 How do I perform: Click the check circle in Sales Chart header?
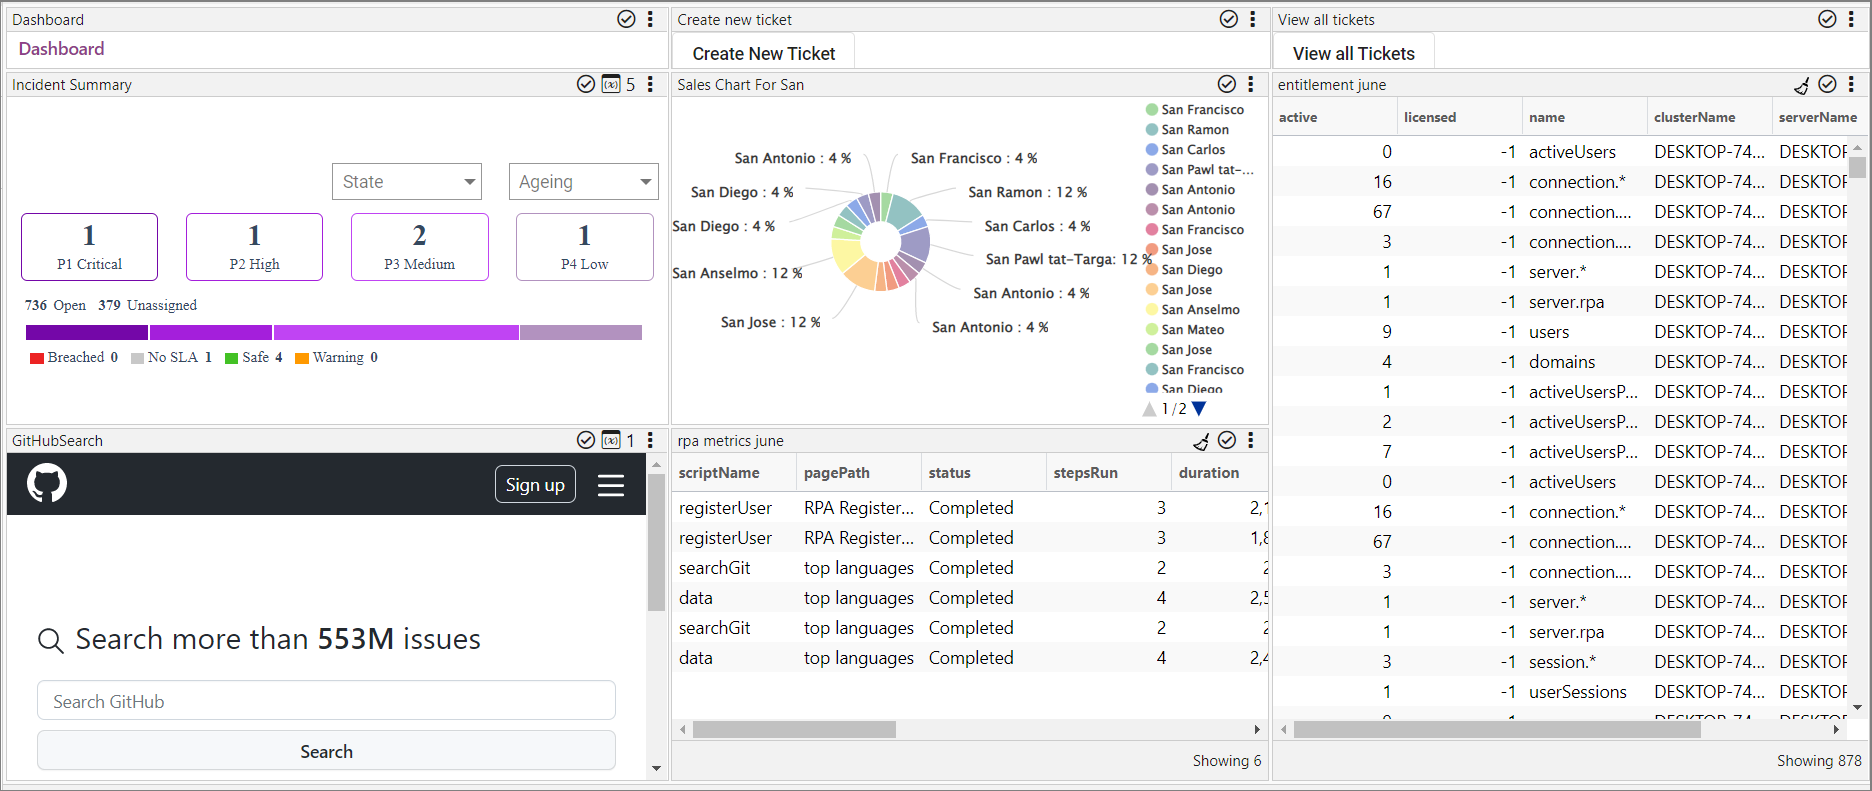(x=1227, y=84)
